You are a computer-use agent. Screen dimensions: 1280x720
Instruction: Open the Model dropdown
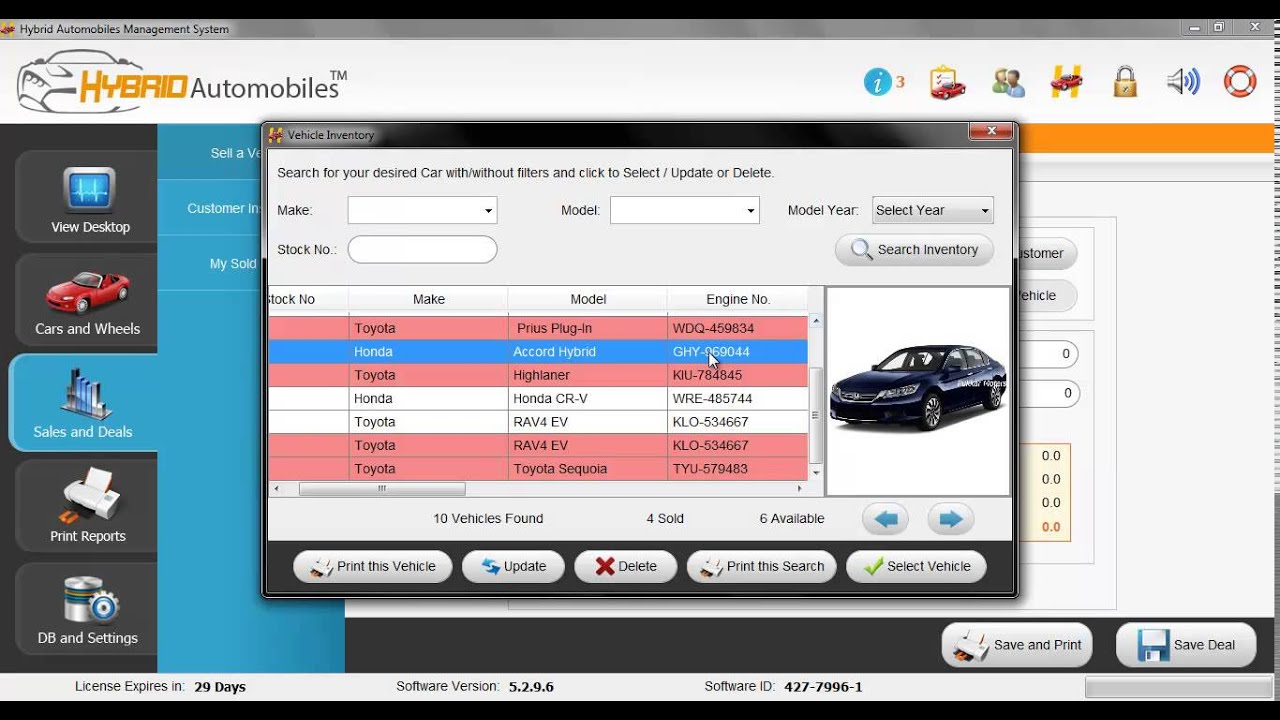(x=685, y=210)
